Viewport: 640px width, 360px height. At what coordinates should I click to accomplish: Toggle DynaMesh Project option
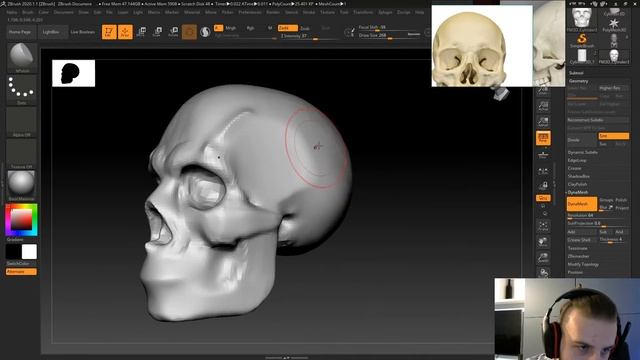[x=622, y=208]
